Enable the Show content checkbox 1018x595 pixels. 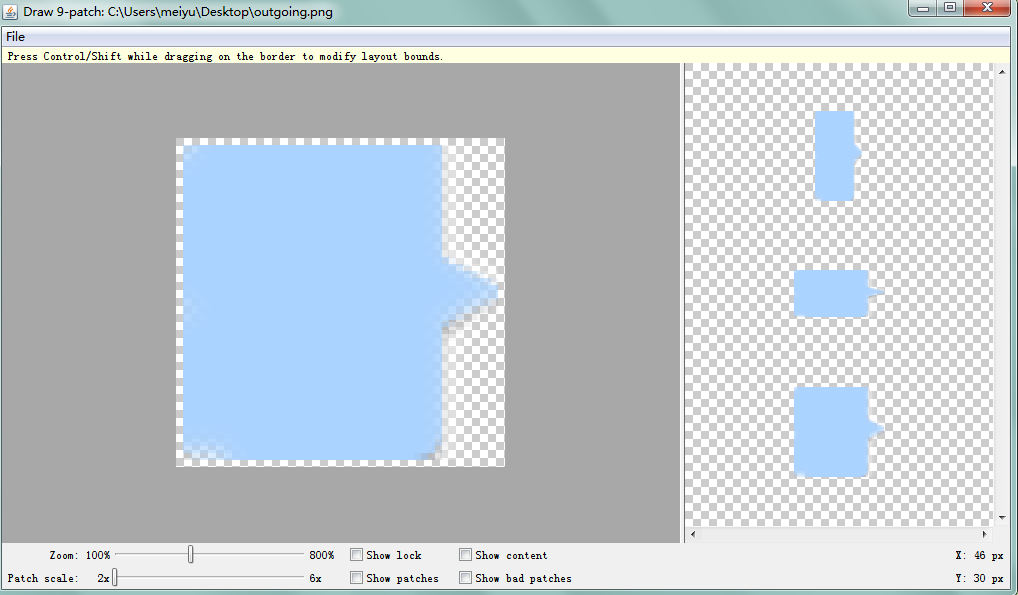[x=465, y=555]
